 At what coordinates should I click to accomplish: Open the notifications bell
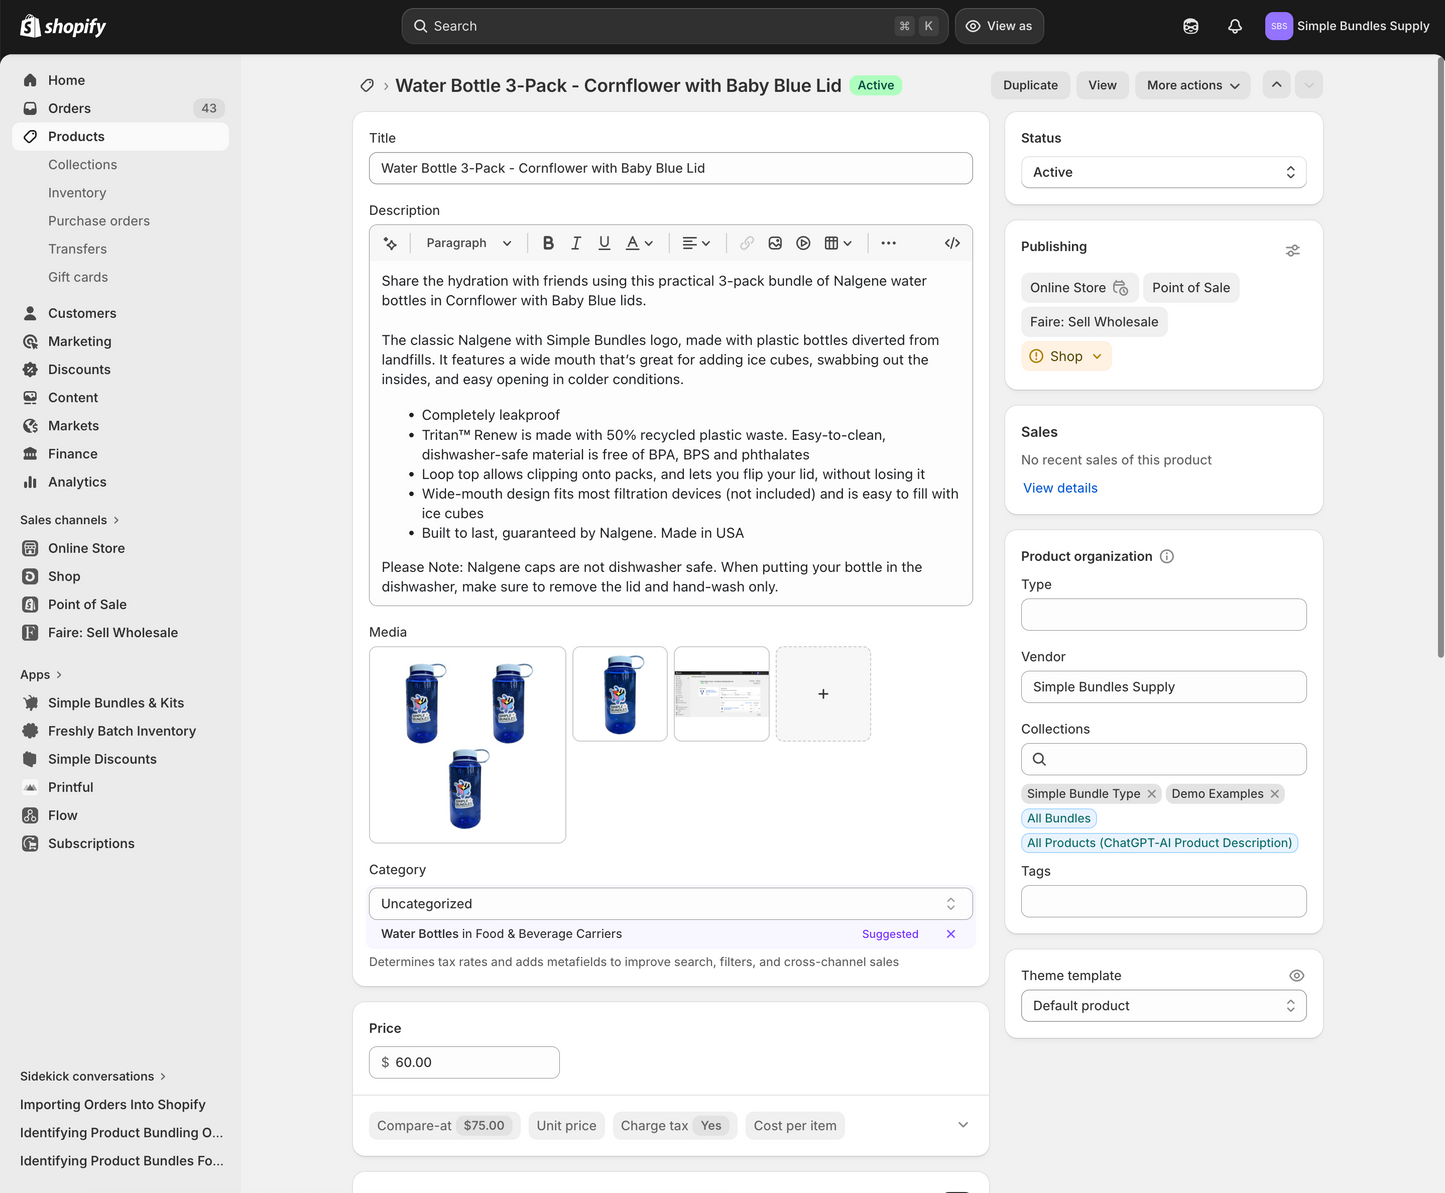[x=1235, y=26]
